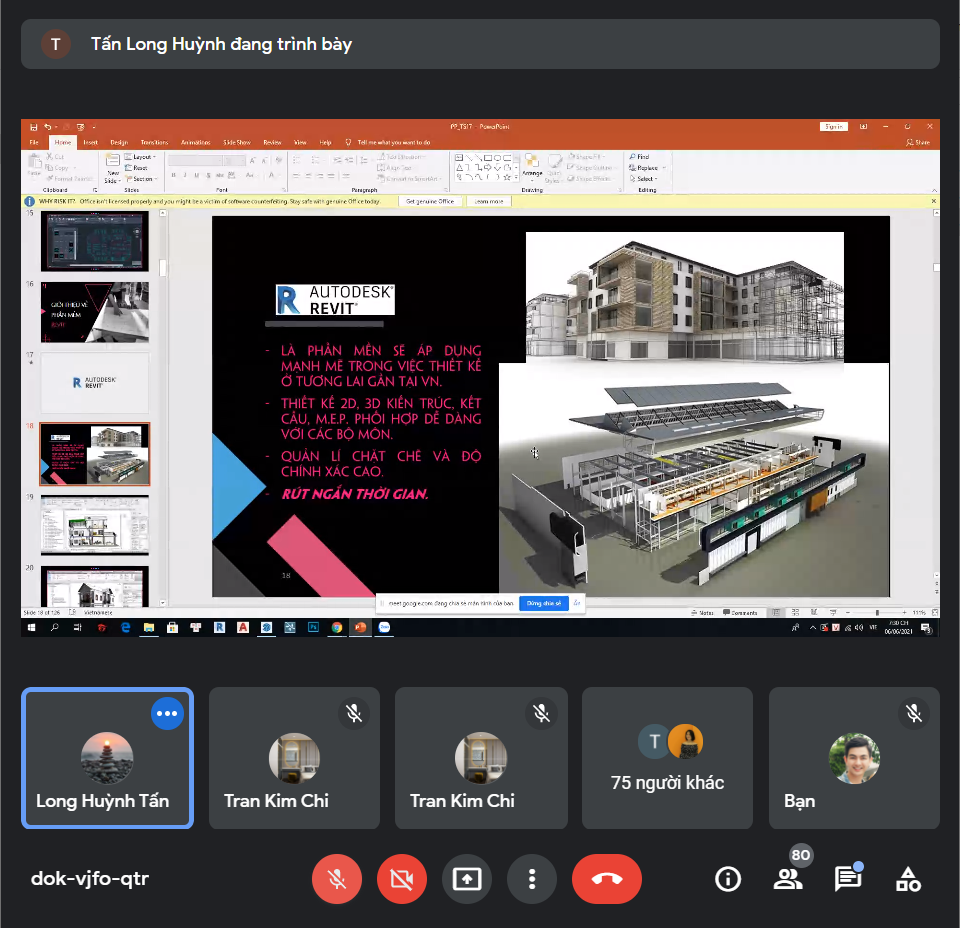Open the font name combo box
The height and width of the screenshot is (928, 960).
[x=195, y=161]
